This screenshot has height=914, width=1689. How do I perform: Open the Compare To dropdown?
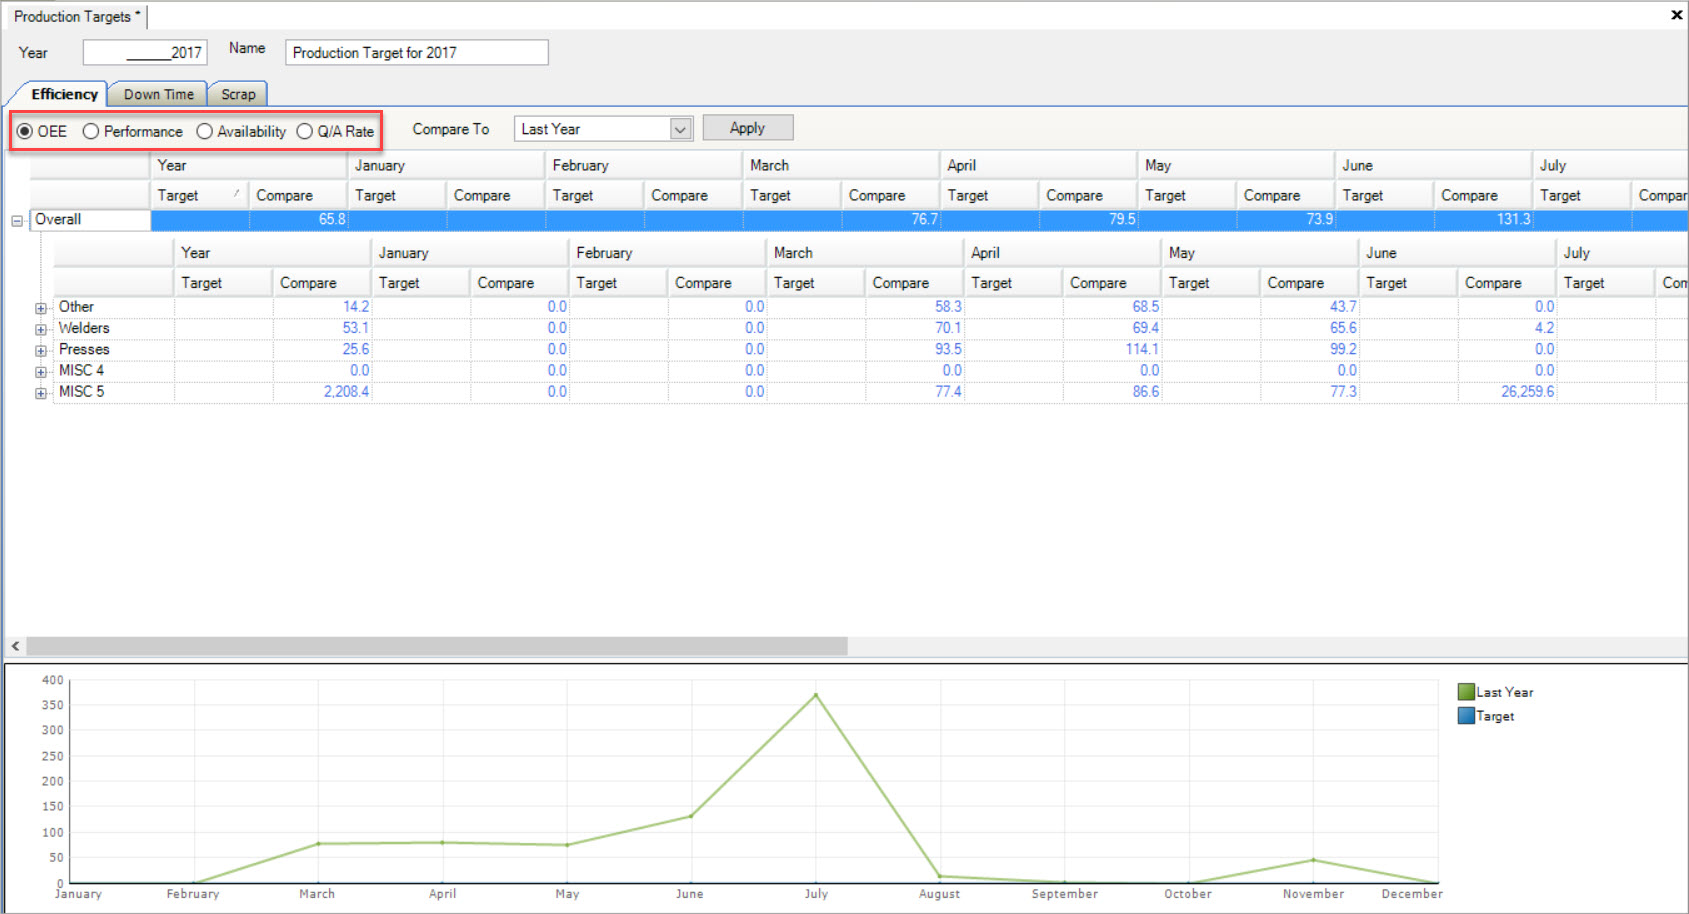(x=681, y=129)
